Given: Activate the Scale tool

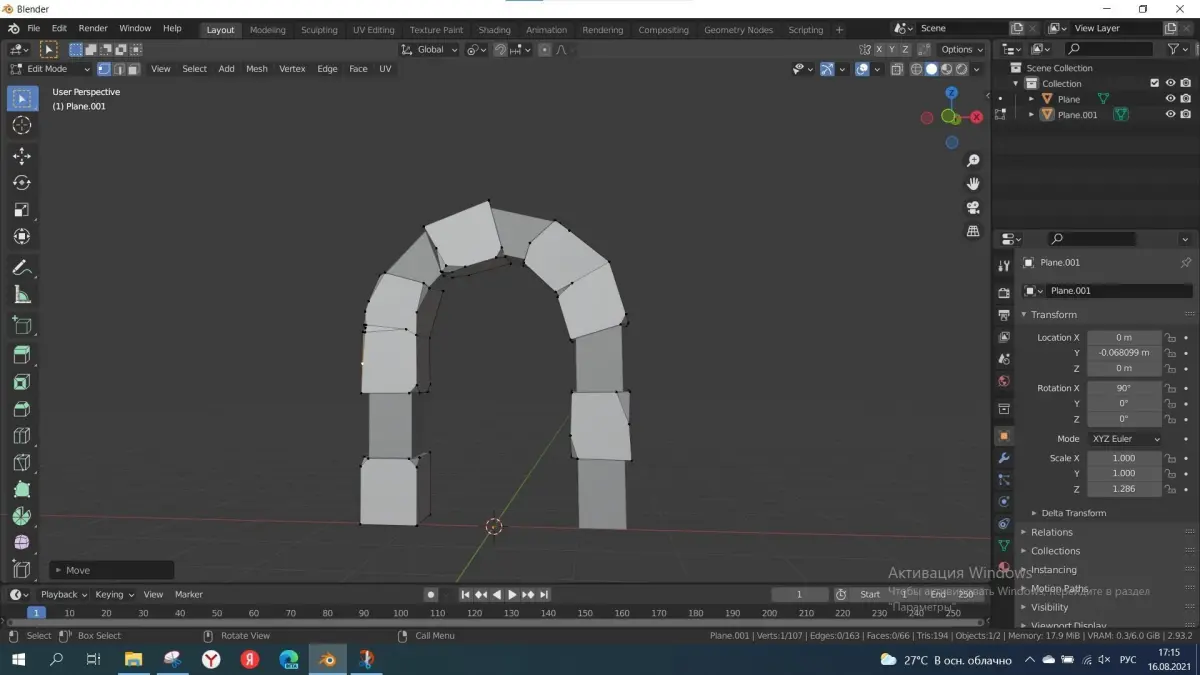Looking at the screenshot, I should point(22,210).
